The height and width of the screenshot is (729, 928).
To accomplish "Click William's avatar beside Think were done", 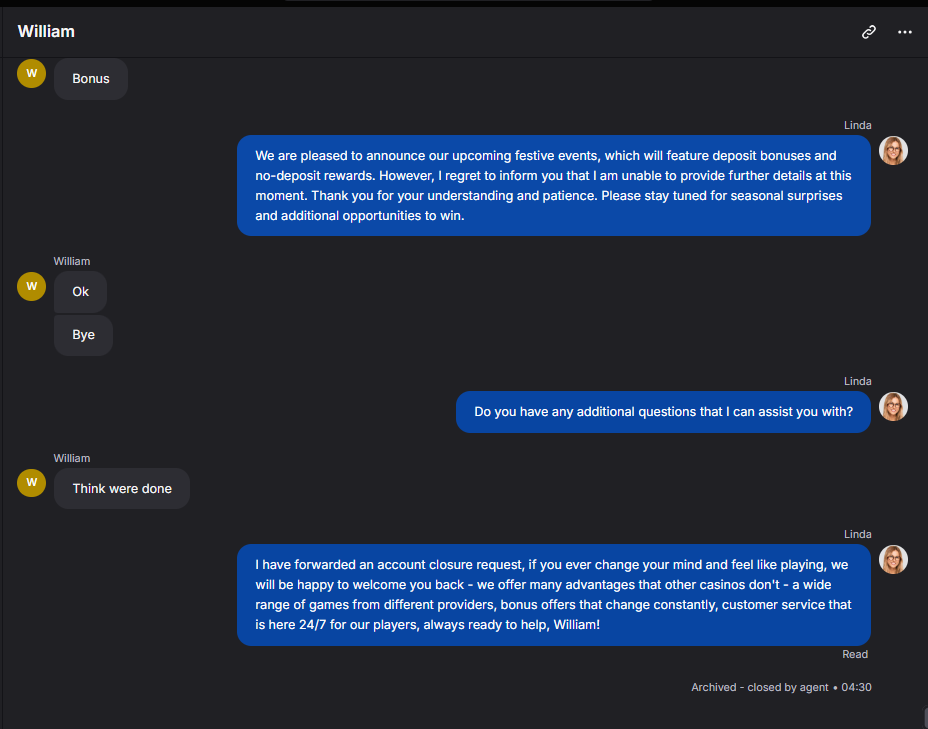I will click(31, 483).
